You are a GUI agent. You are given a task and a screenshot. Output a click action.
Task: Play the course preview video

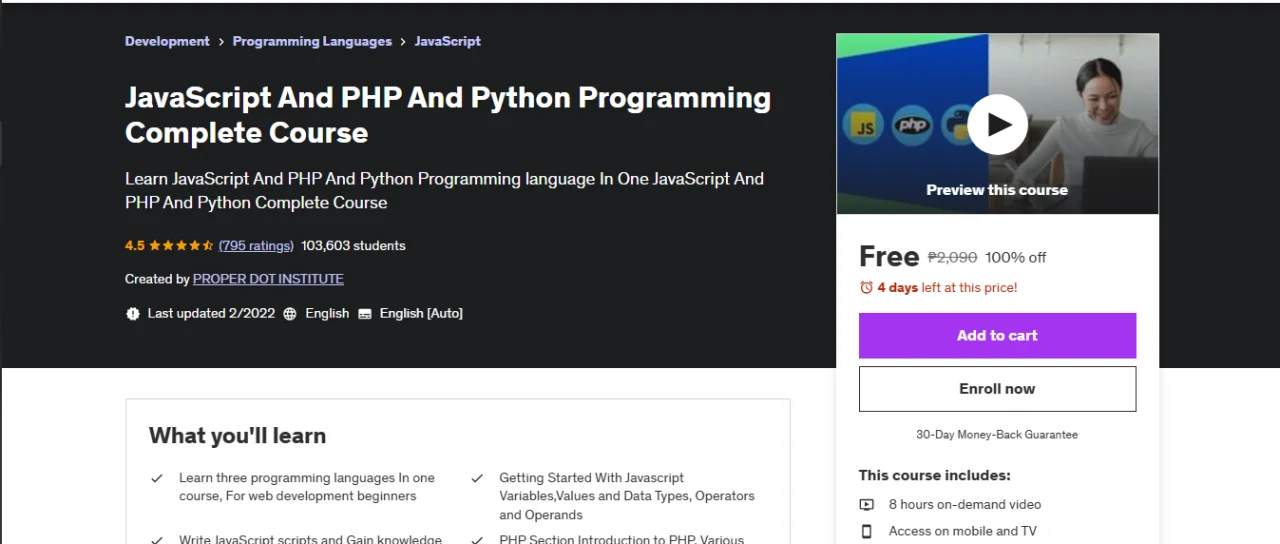997,124
